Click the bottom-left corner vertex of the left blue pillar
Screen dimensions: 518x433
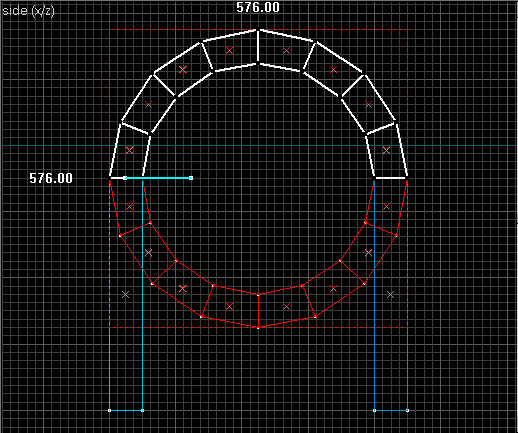click(x=110, y=410)
